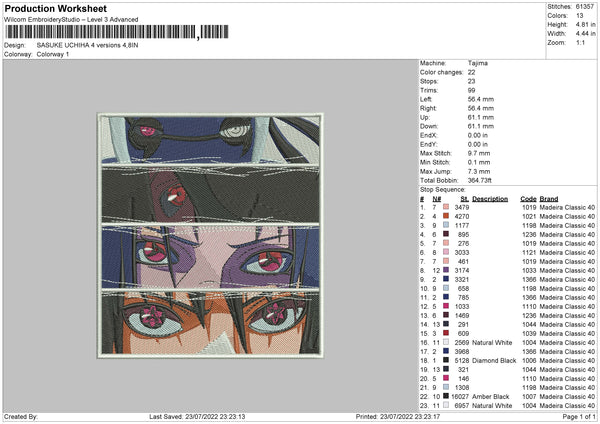Select the orange swatch beside stitch count 4270
This screenshot has width=600, height=424.
coord(446,216)
